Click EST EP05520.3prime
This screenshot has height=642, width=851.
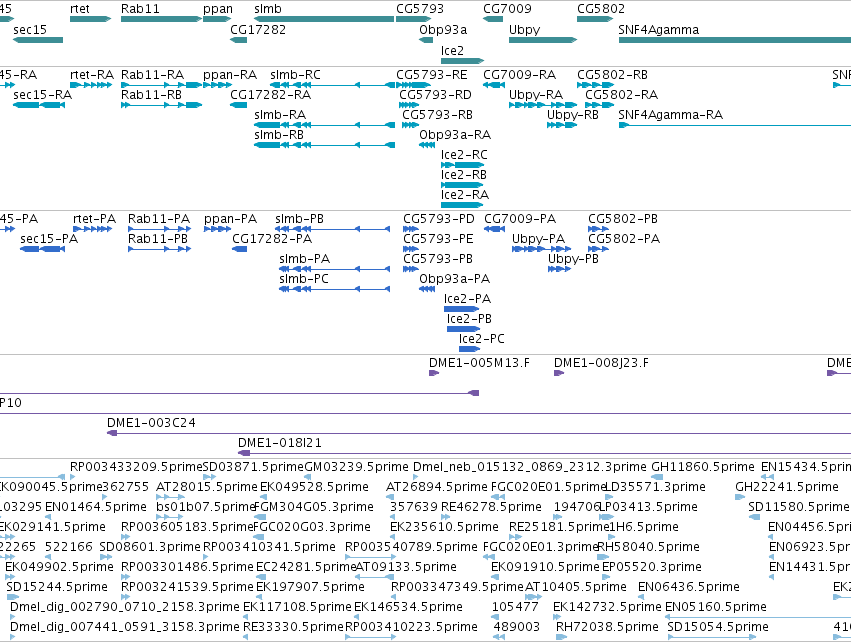pyautogui.click(x=652, y=567)
